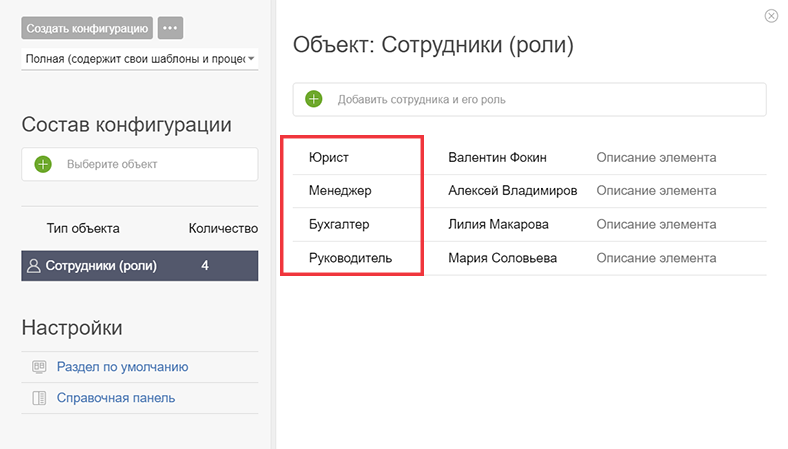Screen dimensions: 788x449
Task: Click the name Лилия Макарова
Action: [498, 225]
